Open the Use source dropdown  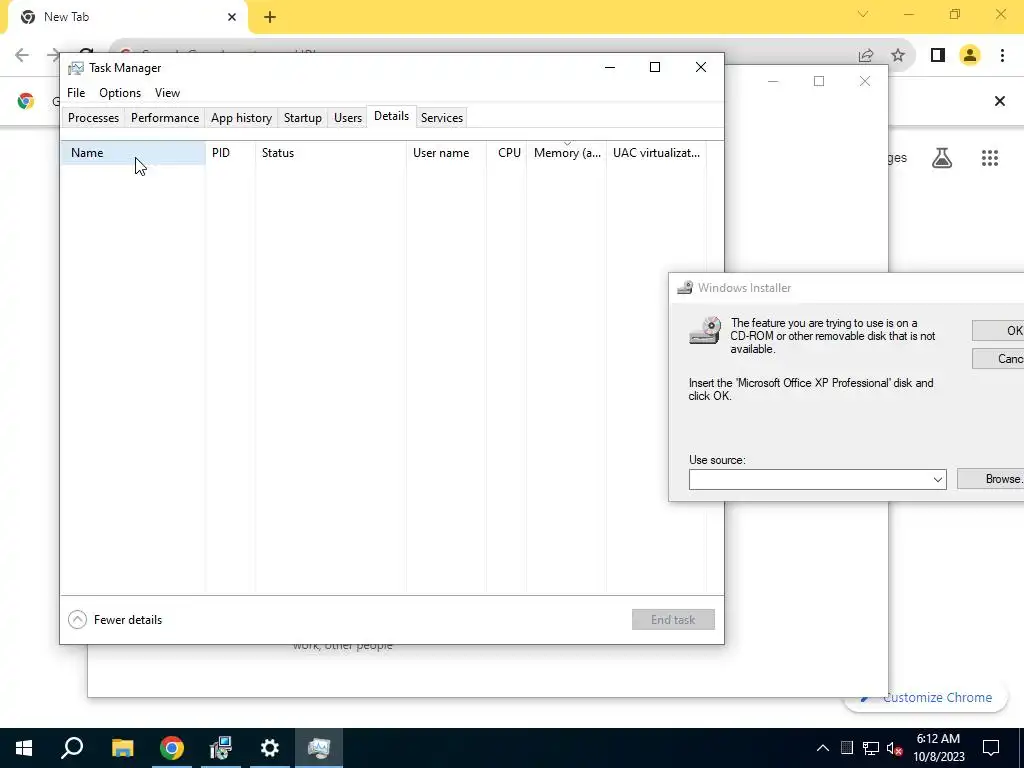click(x=938, y=479)
